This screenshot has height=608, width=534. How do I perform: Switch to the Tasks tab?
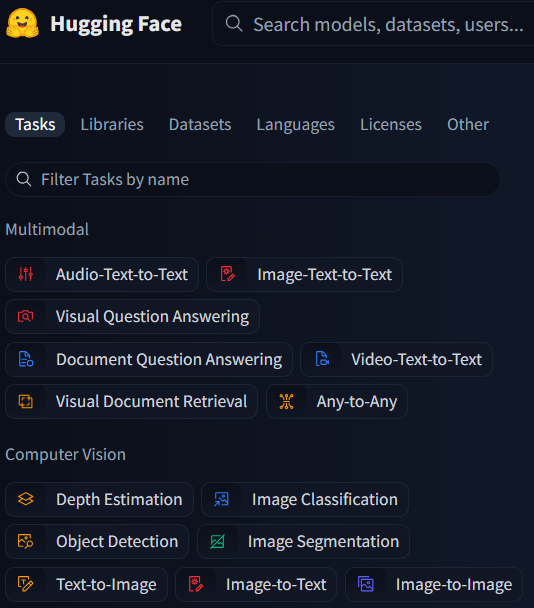pyautogui.click(x=35, y=124)
